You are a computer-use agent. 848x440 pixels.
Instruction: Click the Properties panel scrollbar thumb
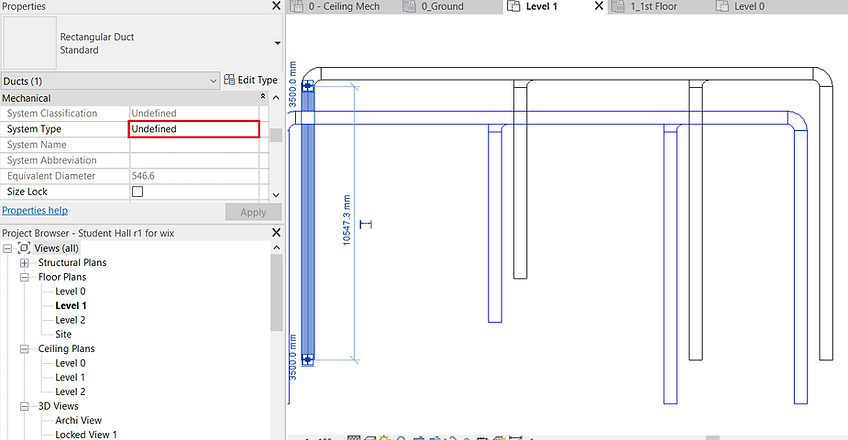pos(276,135)
